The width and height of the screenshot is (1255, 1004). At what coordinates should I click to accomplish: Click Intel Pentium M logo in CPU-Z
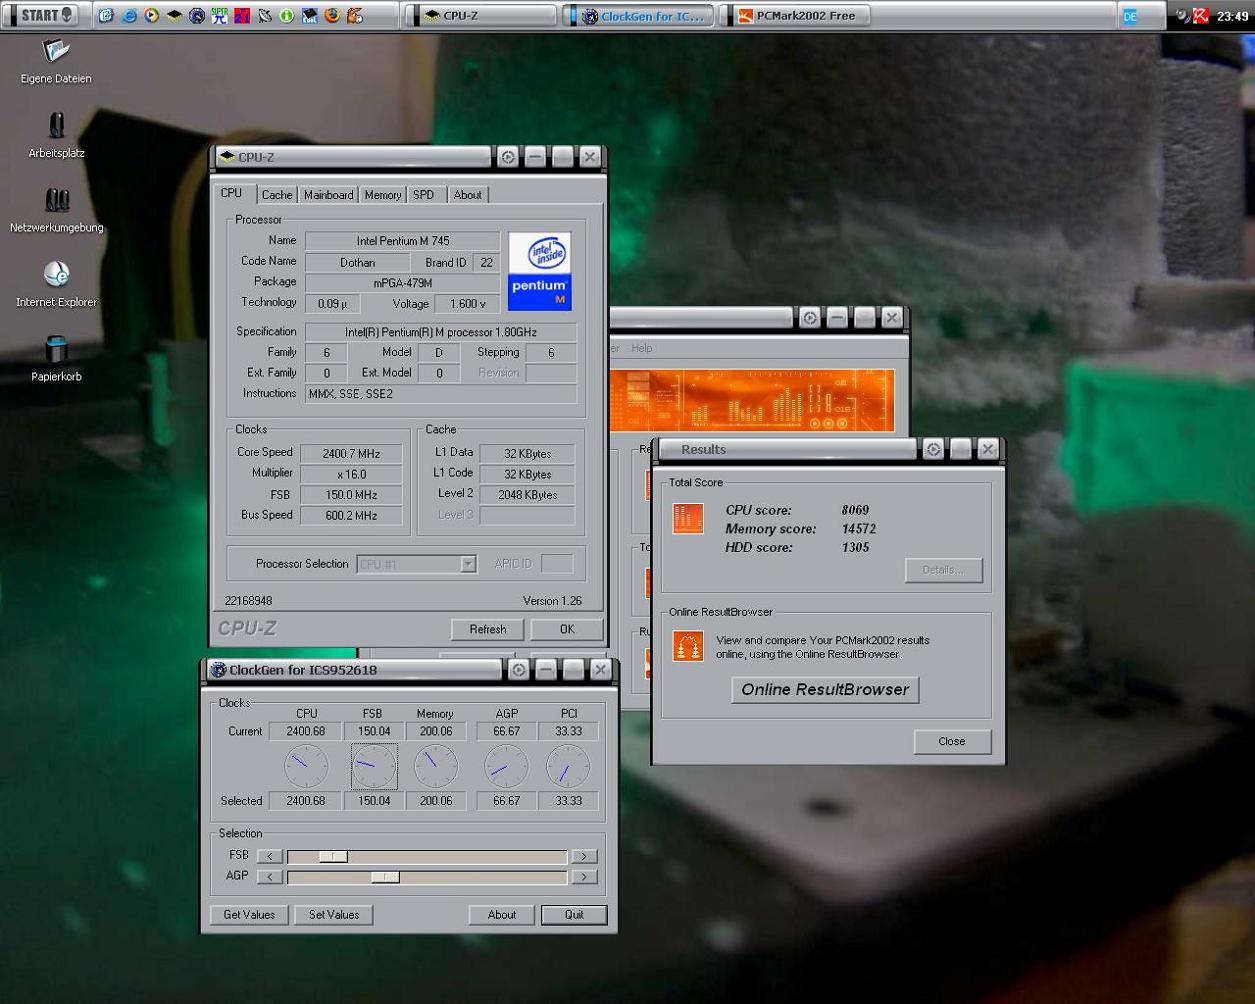pos(540,271)
